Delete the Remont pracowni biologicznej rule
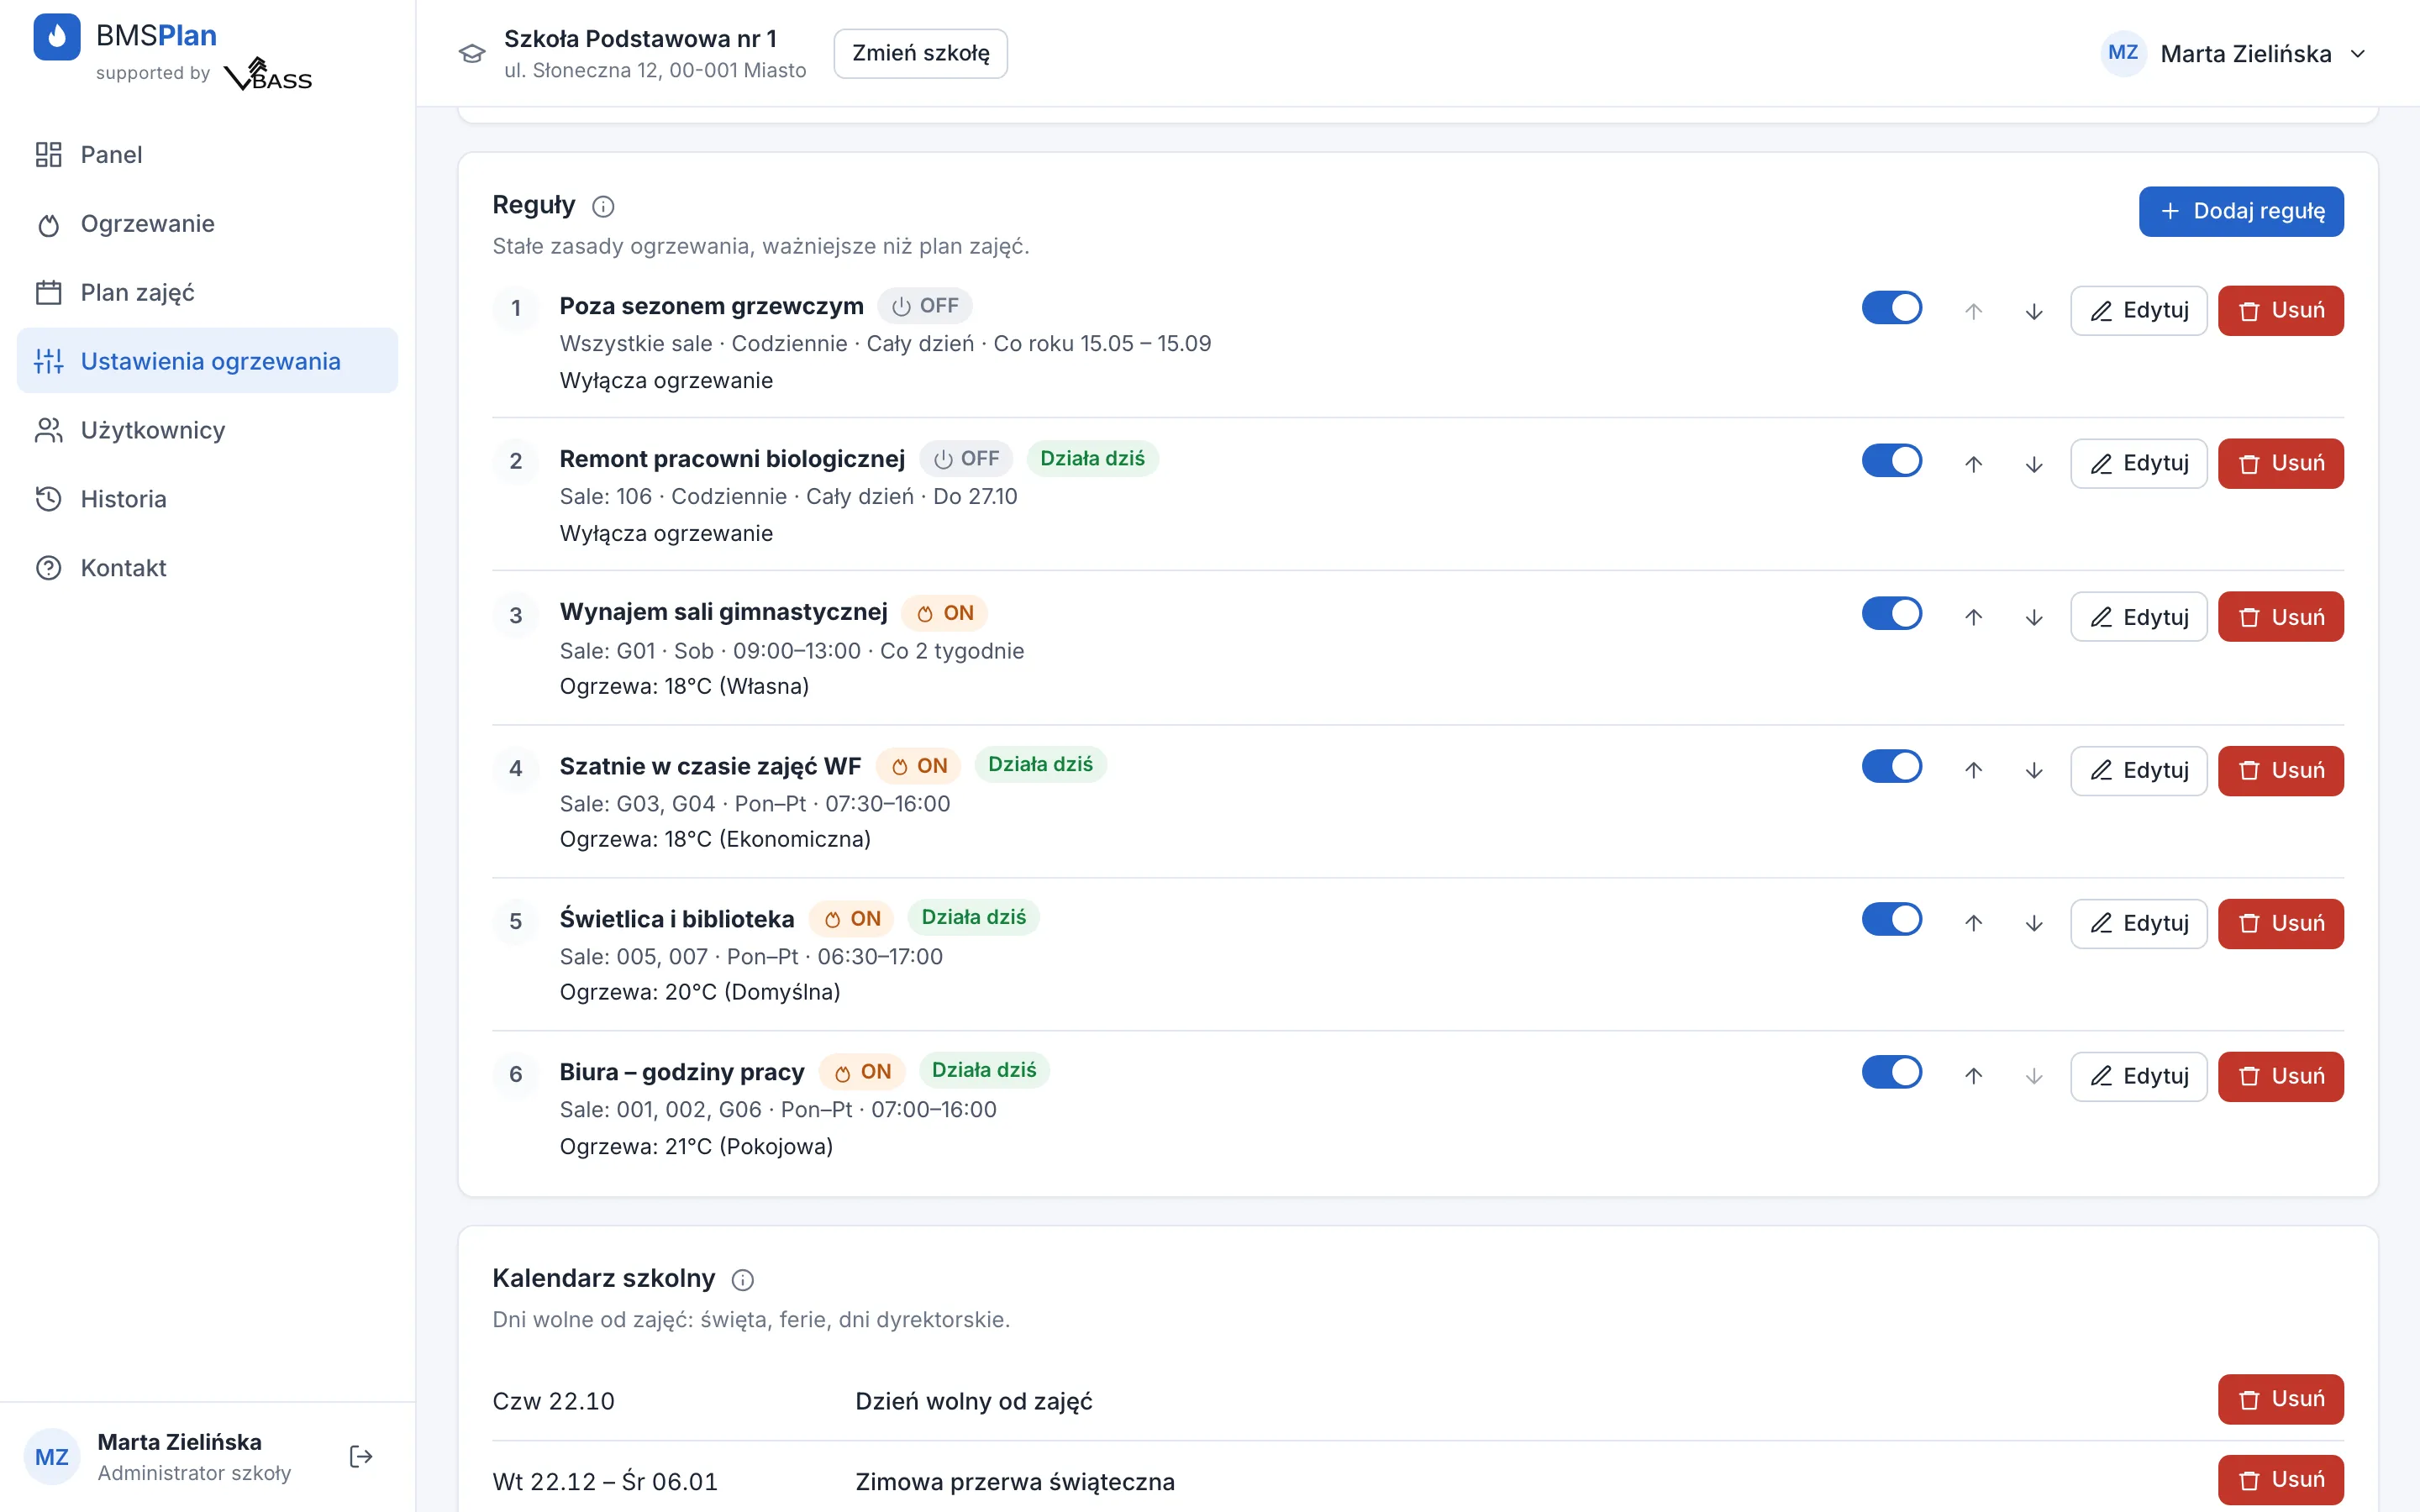 pos(2280,464)
